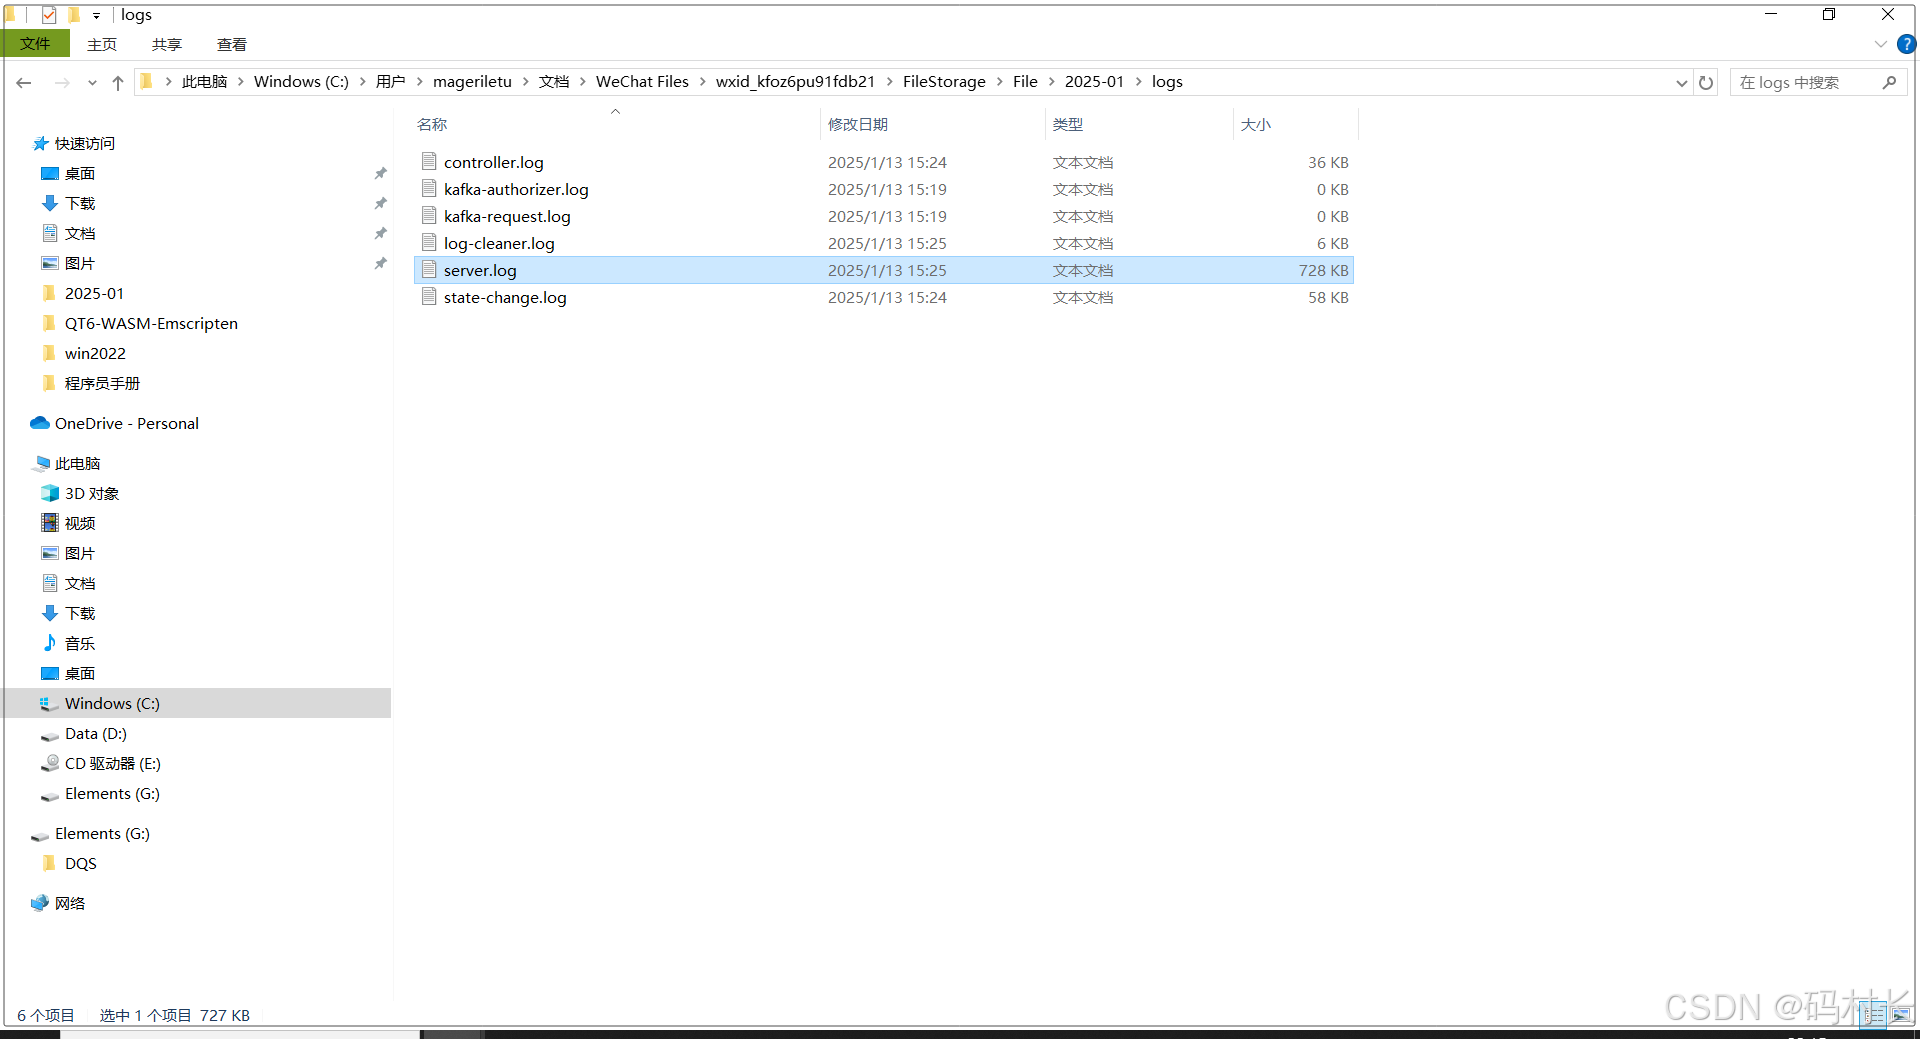Click the pin icon beside pinned 图片
Screen dimensions: 1920x1039
pos(380,263)
